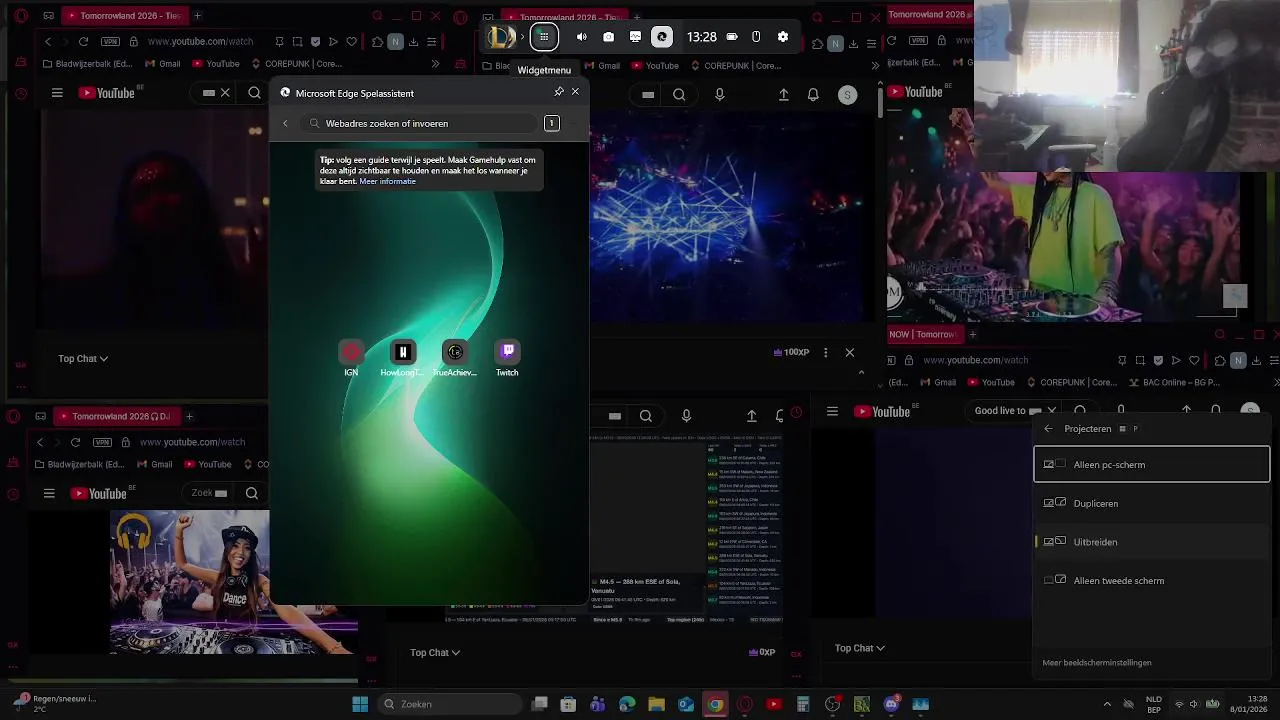Open File Explorer from the taskbar
The width and height of the screenshot is (1280, 720).
pos(656,705)
